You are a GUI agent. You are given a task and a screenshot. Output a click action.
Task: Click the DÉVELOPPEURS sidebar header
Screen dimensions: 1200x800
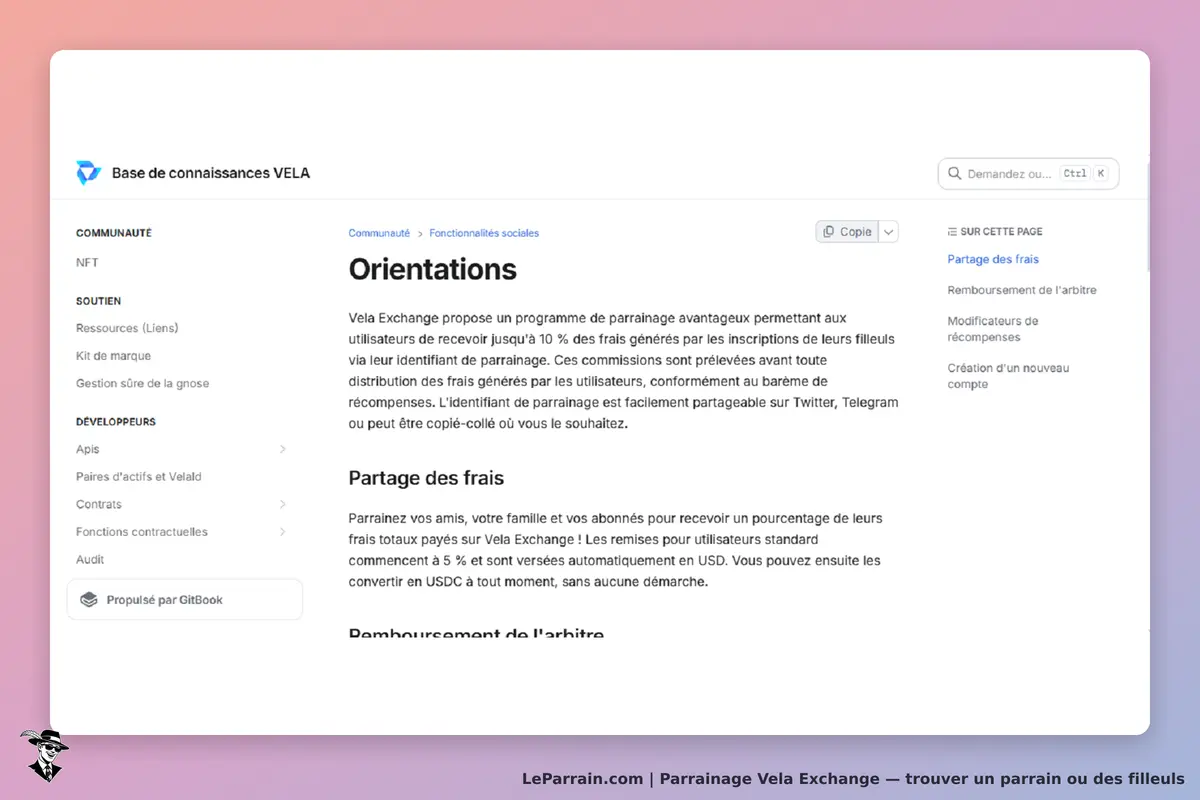tap(116, 422)
